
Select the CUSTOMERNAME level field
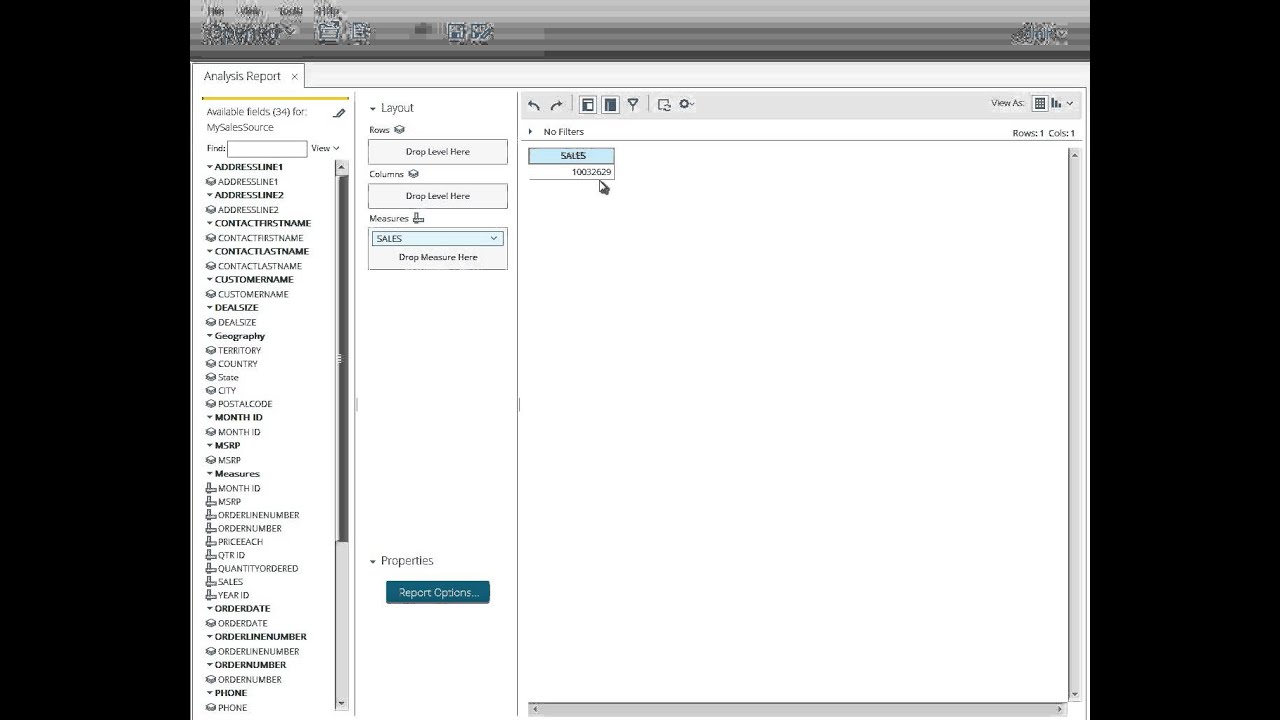[x=253, y=294]
